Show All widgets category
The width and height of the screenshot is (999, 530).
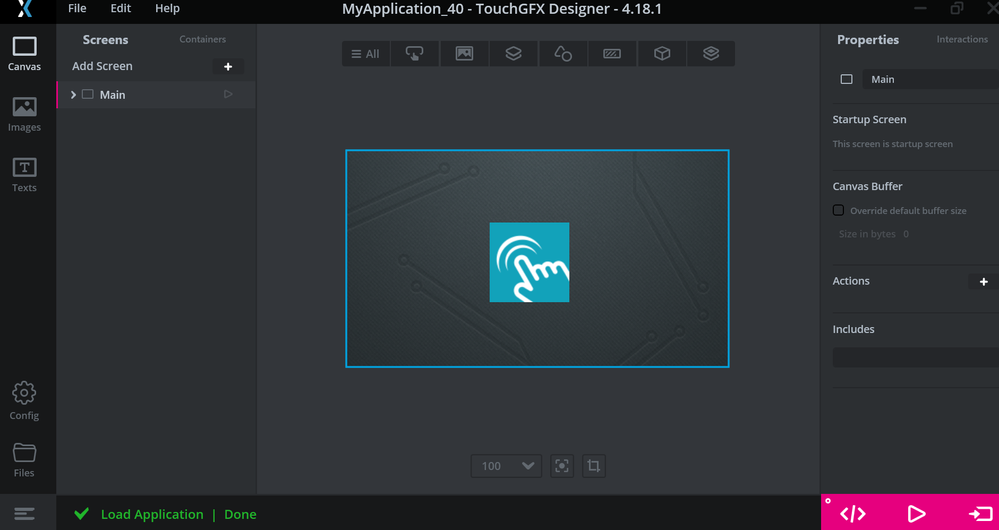366,54
